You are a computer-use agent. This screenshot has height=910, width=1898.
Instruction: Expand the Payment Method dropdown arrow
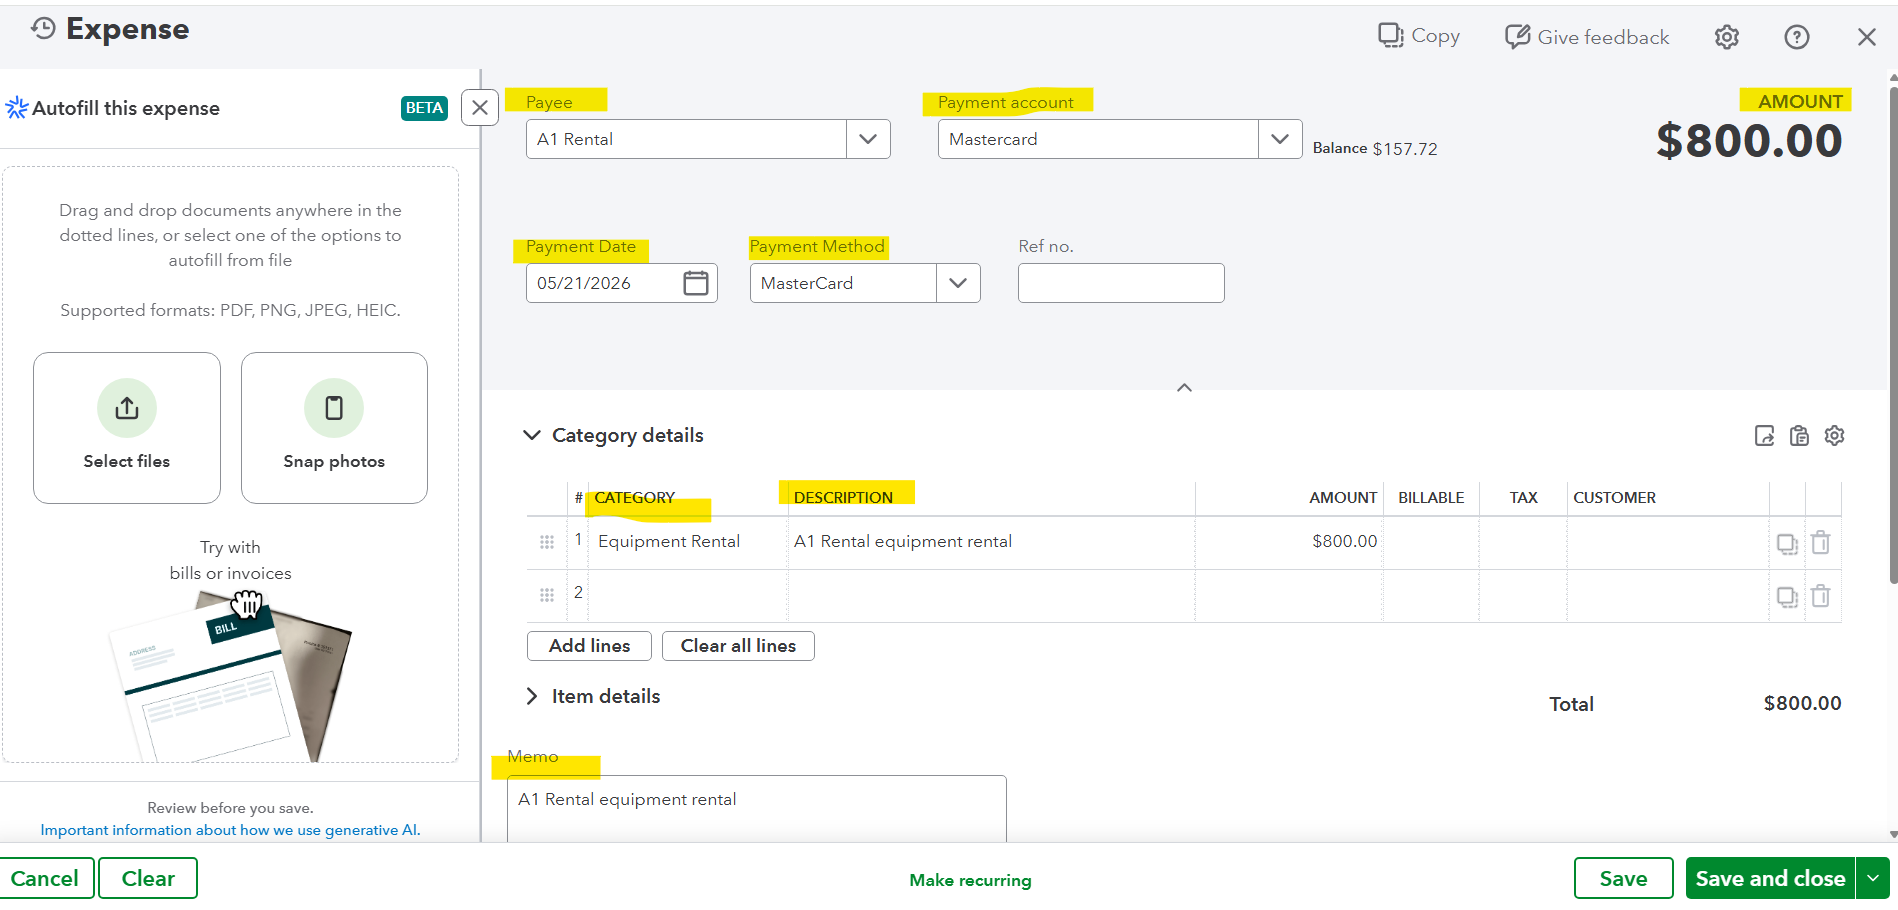tap(958, 283)
